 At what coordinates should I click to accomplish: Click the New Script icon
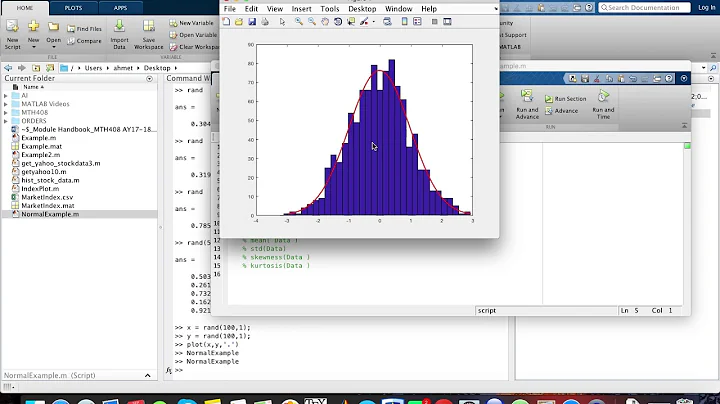pos(13,27)
